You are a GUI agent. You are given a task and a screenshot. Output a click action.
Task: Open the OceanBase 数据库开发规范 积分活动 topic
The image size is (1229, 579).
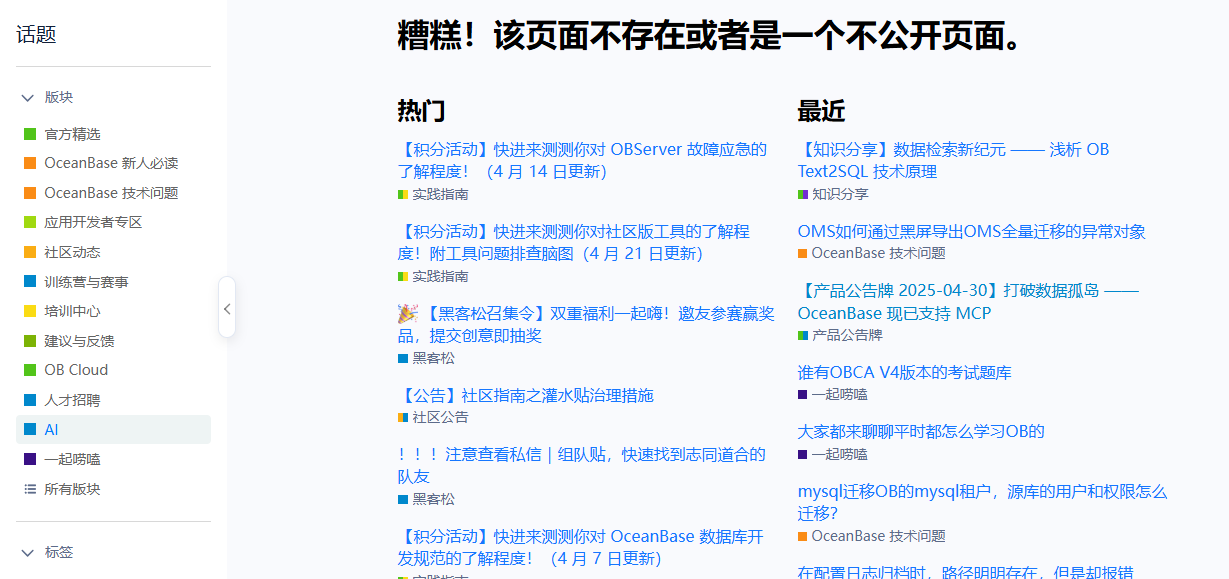(580, 547)
